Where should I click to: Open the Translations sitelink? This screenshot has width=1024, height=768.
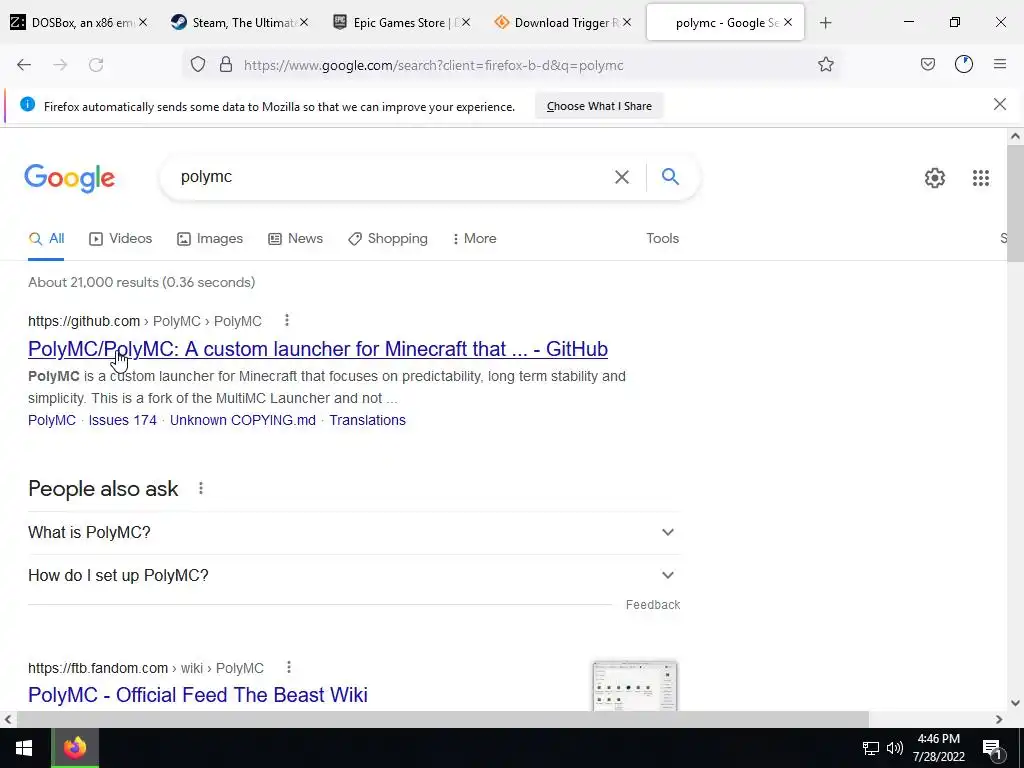point(368,420)
